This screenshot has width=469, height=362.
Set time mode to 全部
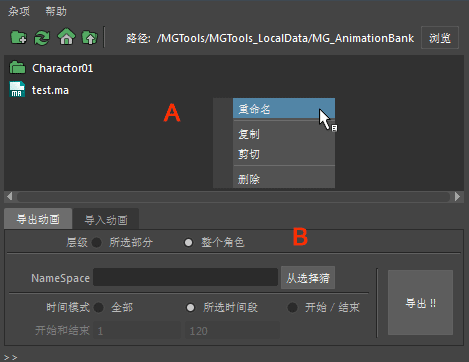coord(99,307)
